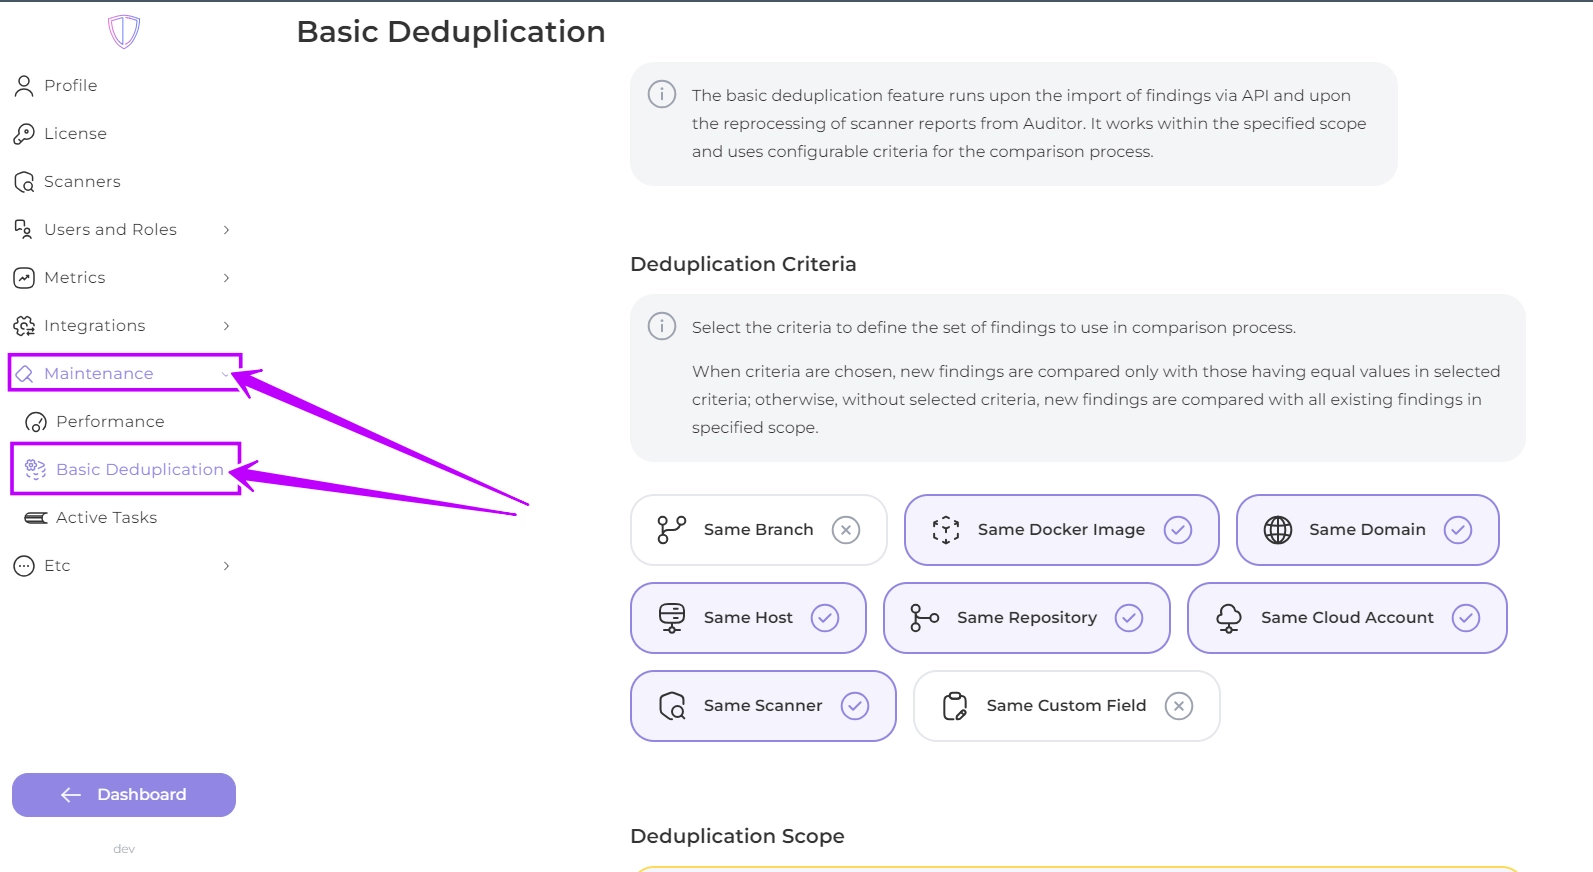Open Basic Deduplication menu item
The image size is (1593, 872).
pyautogui.click(x=139, y=470)
